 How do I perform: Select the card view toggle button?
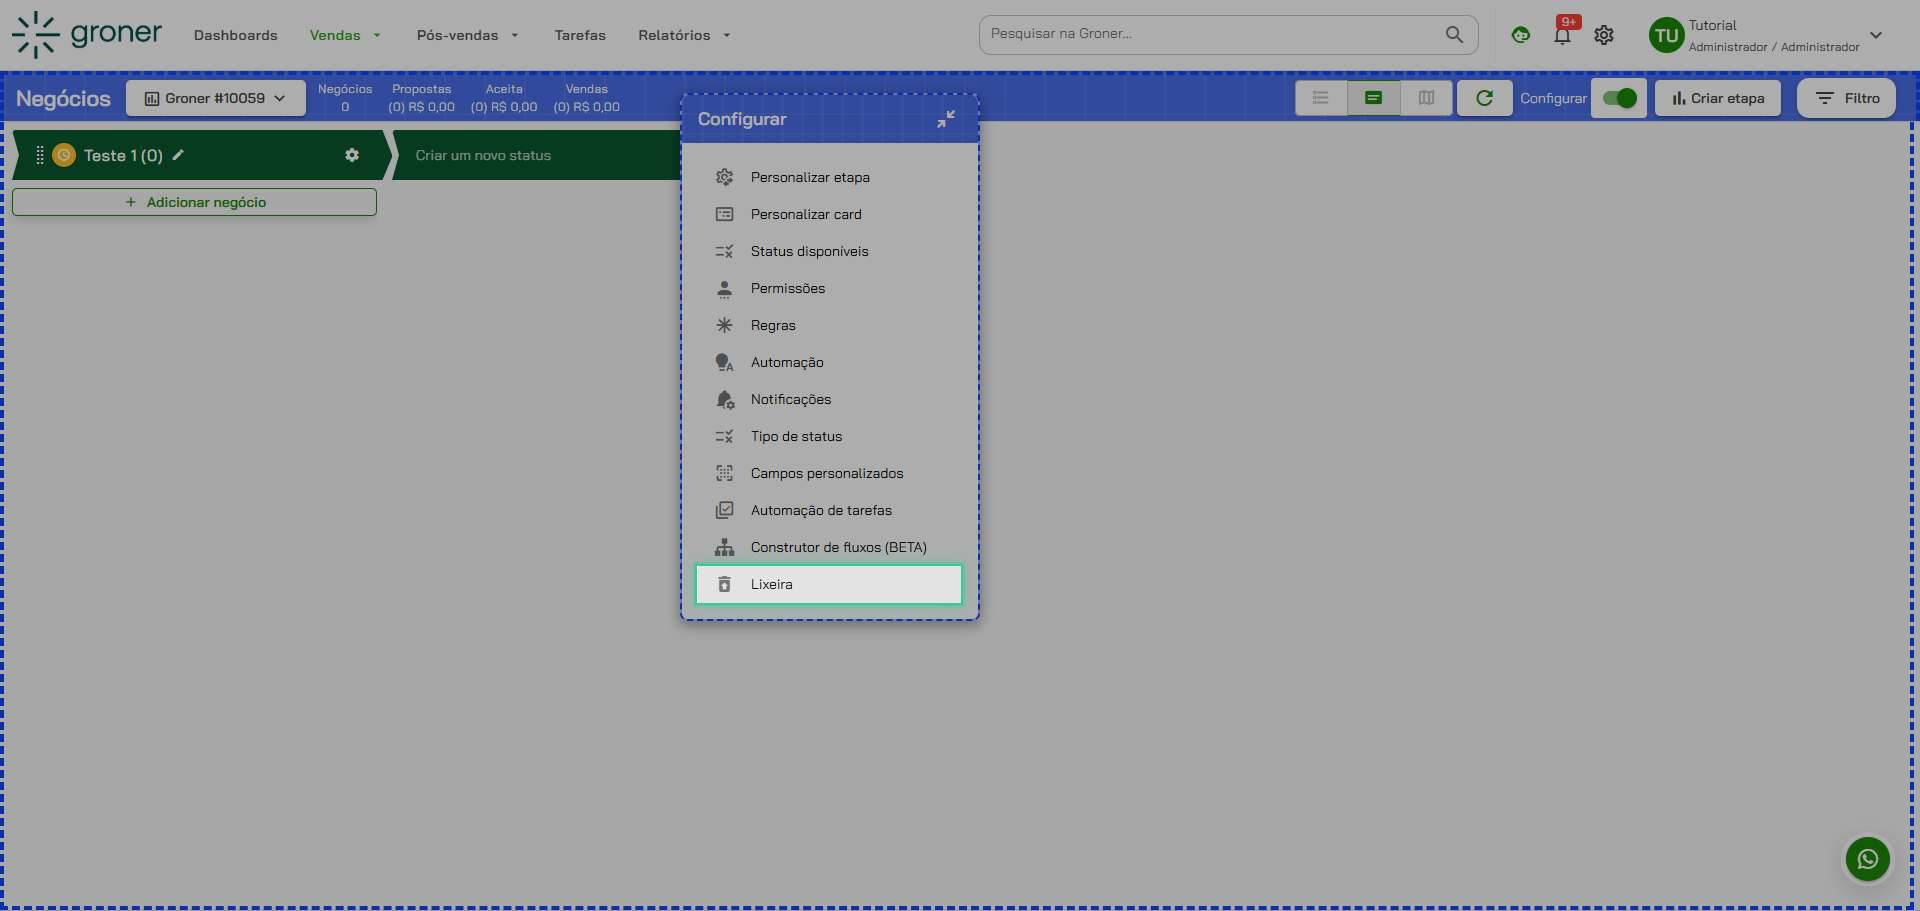tap(1373, 98)
